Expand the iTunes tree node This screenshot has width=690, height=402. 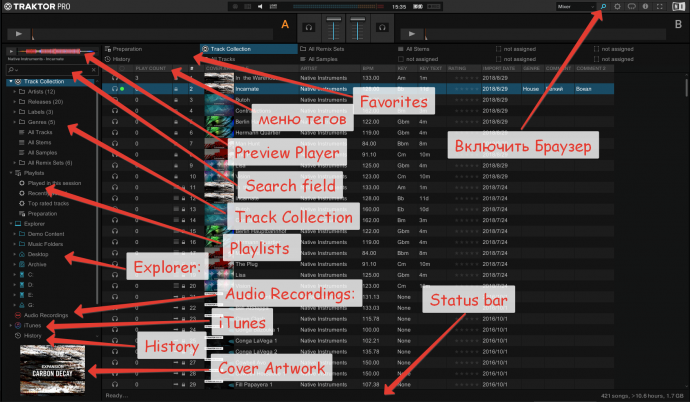(x=11, y=325)
